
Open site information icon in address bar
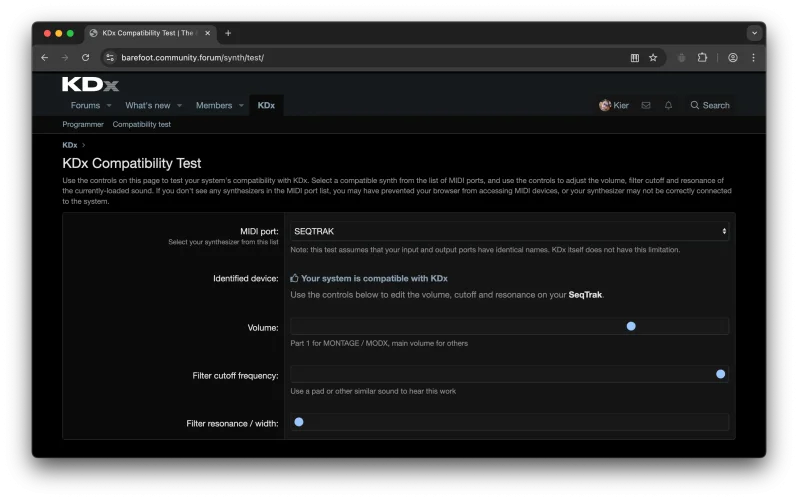[x=110, y=58]
